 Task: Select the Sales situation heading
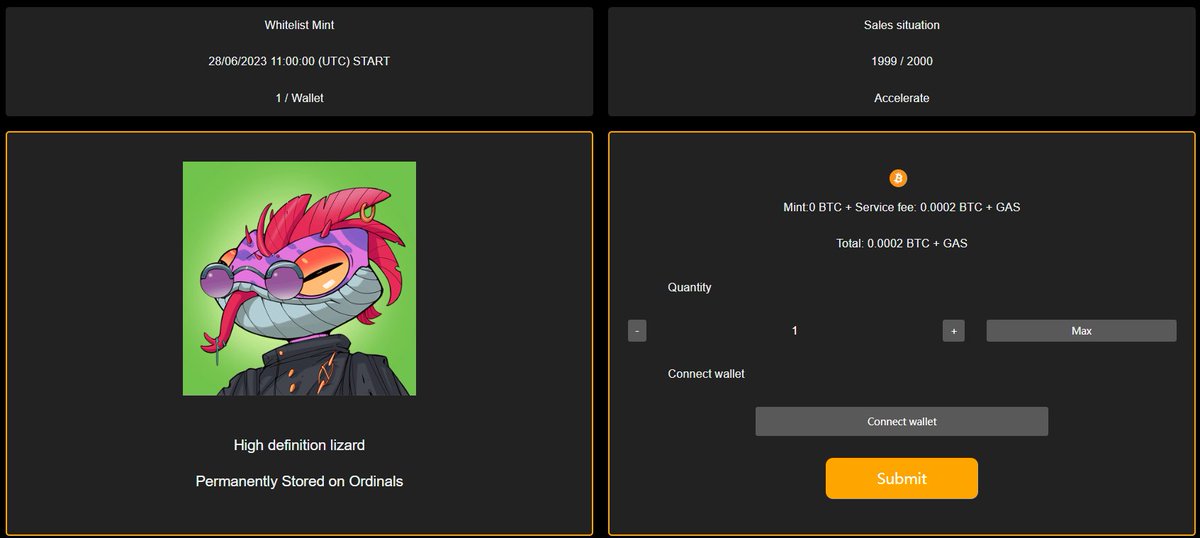pyautogui.click(x=901, y=24)
